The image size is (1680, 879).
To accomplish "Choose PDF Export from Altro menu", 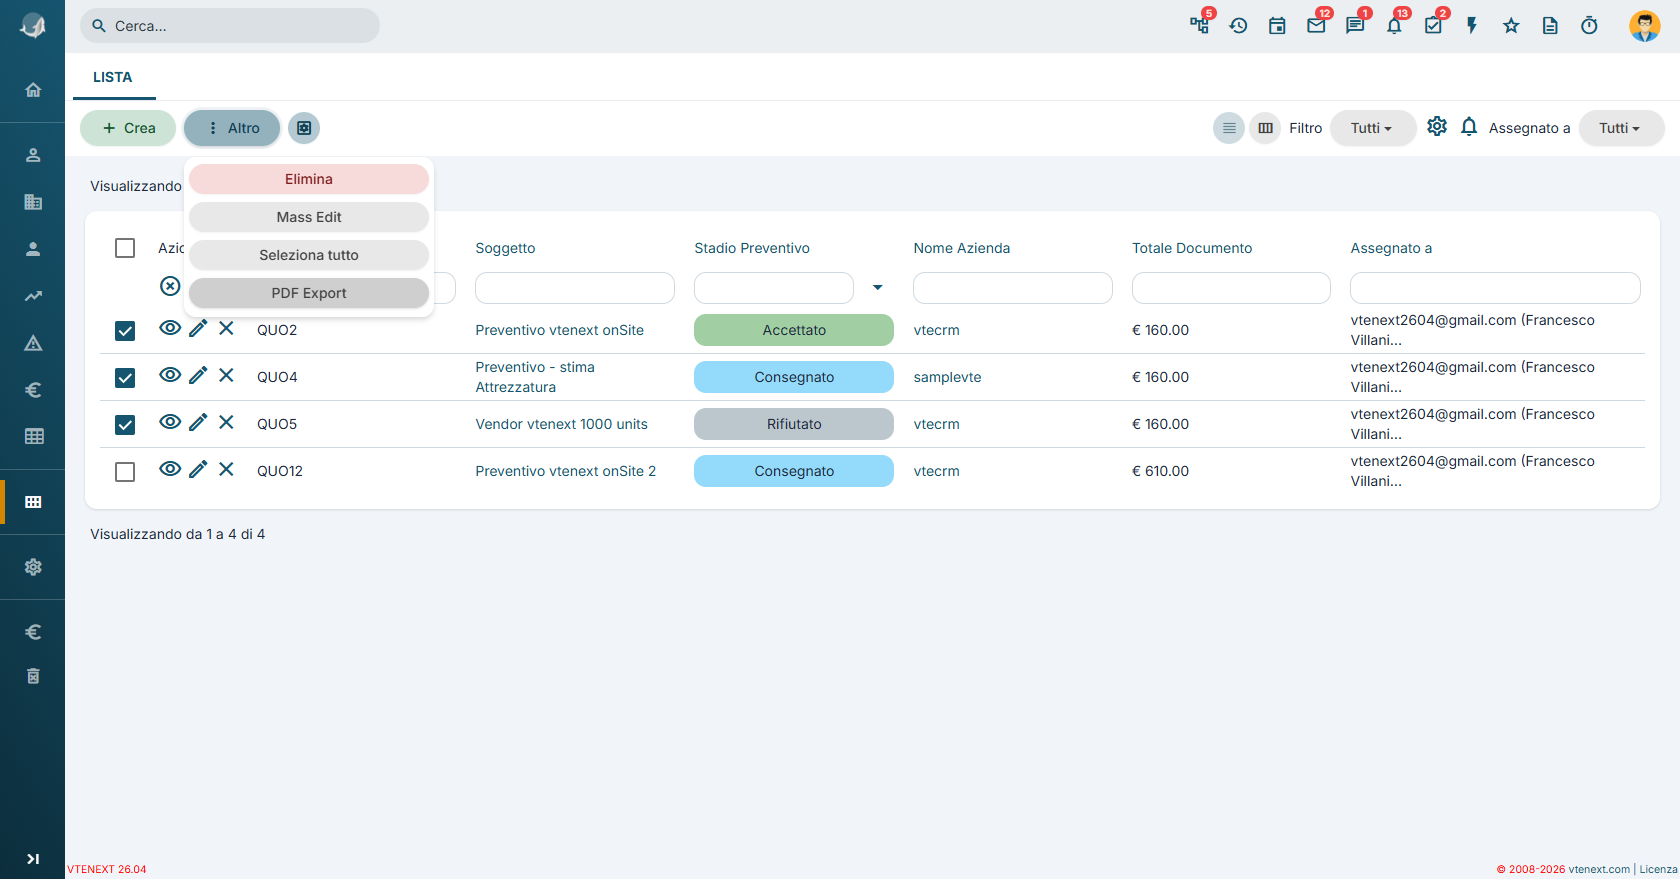I will (x=309, y=293).
